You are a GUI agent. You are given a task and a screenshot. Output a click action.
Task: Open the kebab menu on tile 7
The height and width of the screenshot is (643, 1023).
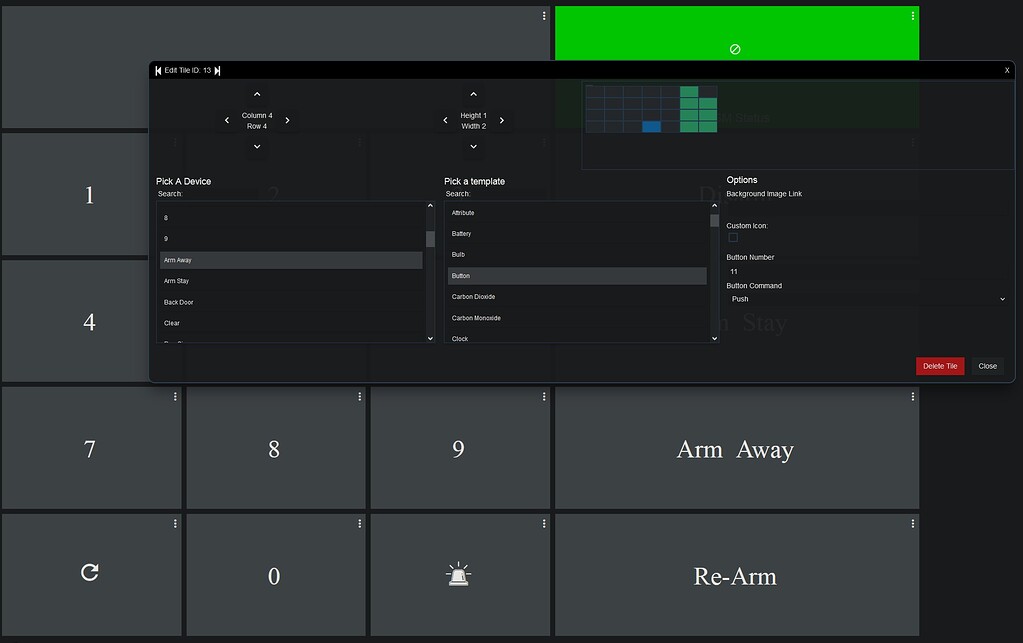(x=175, y=396)
